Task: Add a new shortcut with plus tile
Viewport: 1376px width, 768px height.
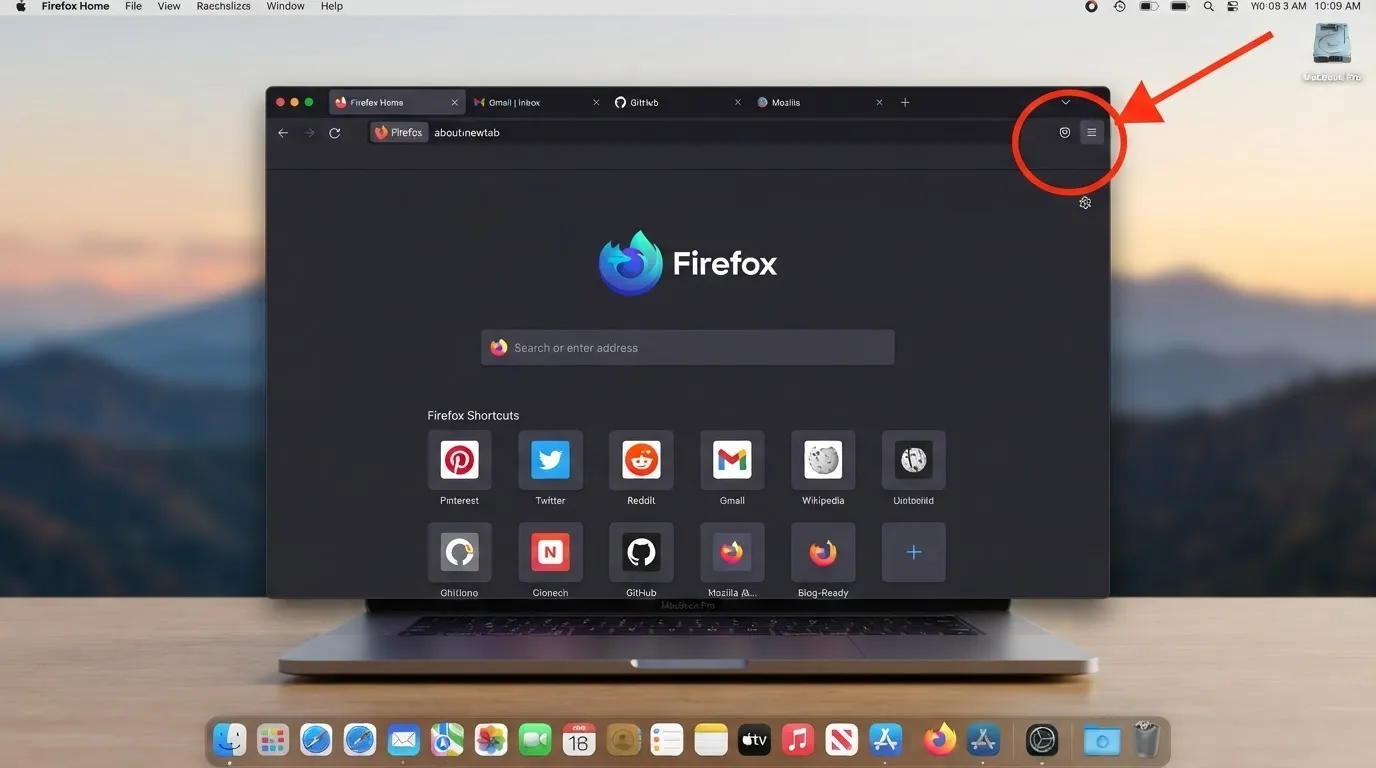Action: (x=913, y=552)
